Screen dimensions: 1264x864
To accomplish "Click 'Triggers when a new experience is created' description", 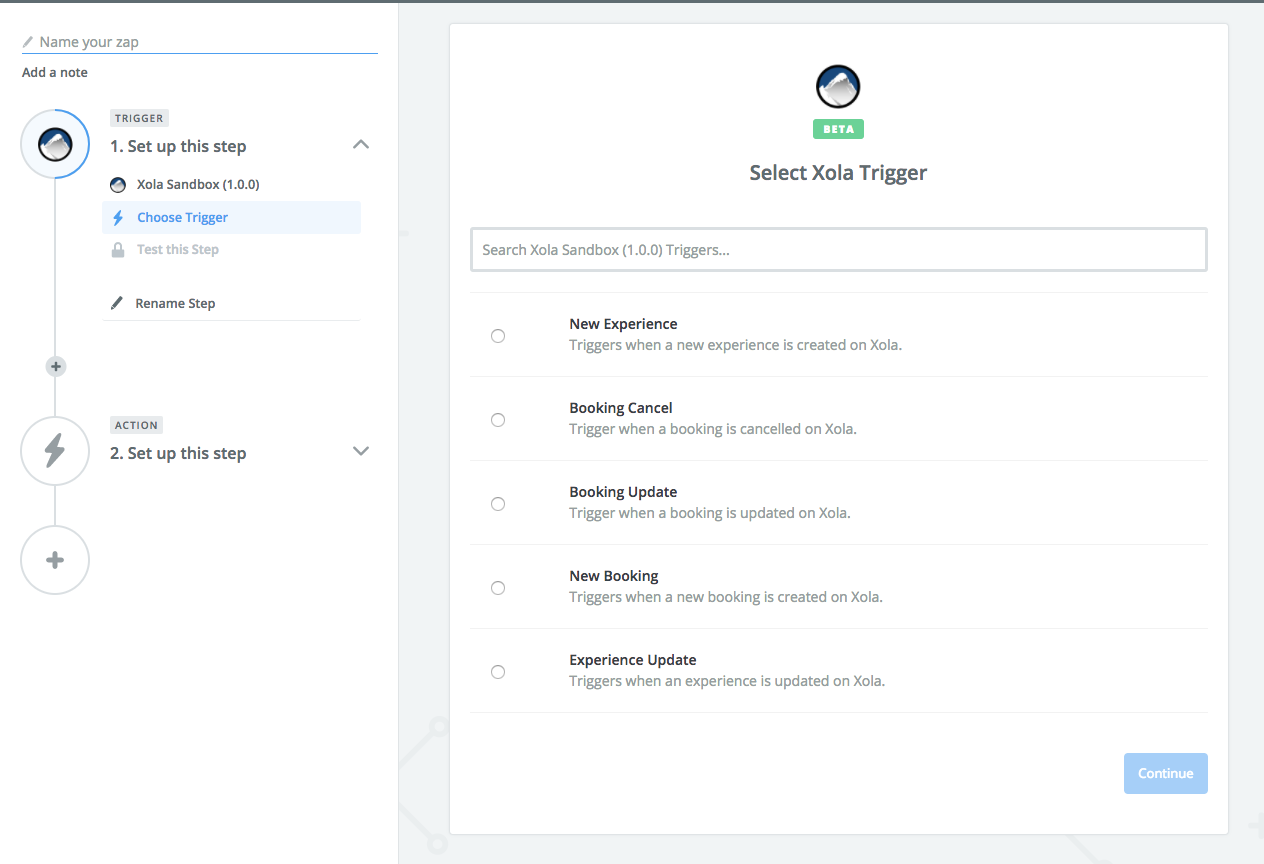I will pos(735,345).
